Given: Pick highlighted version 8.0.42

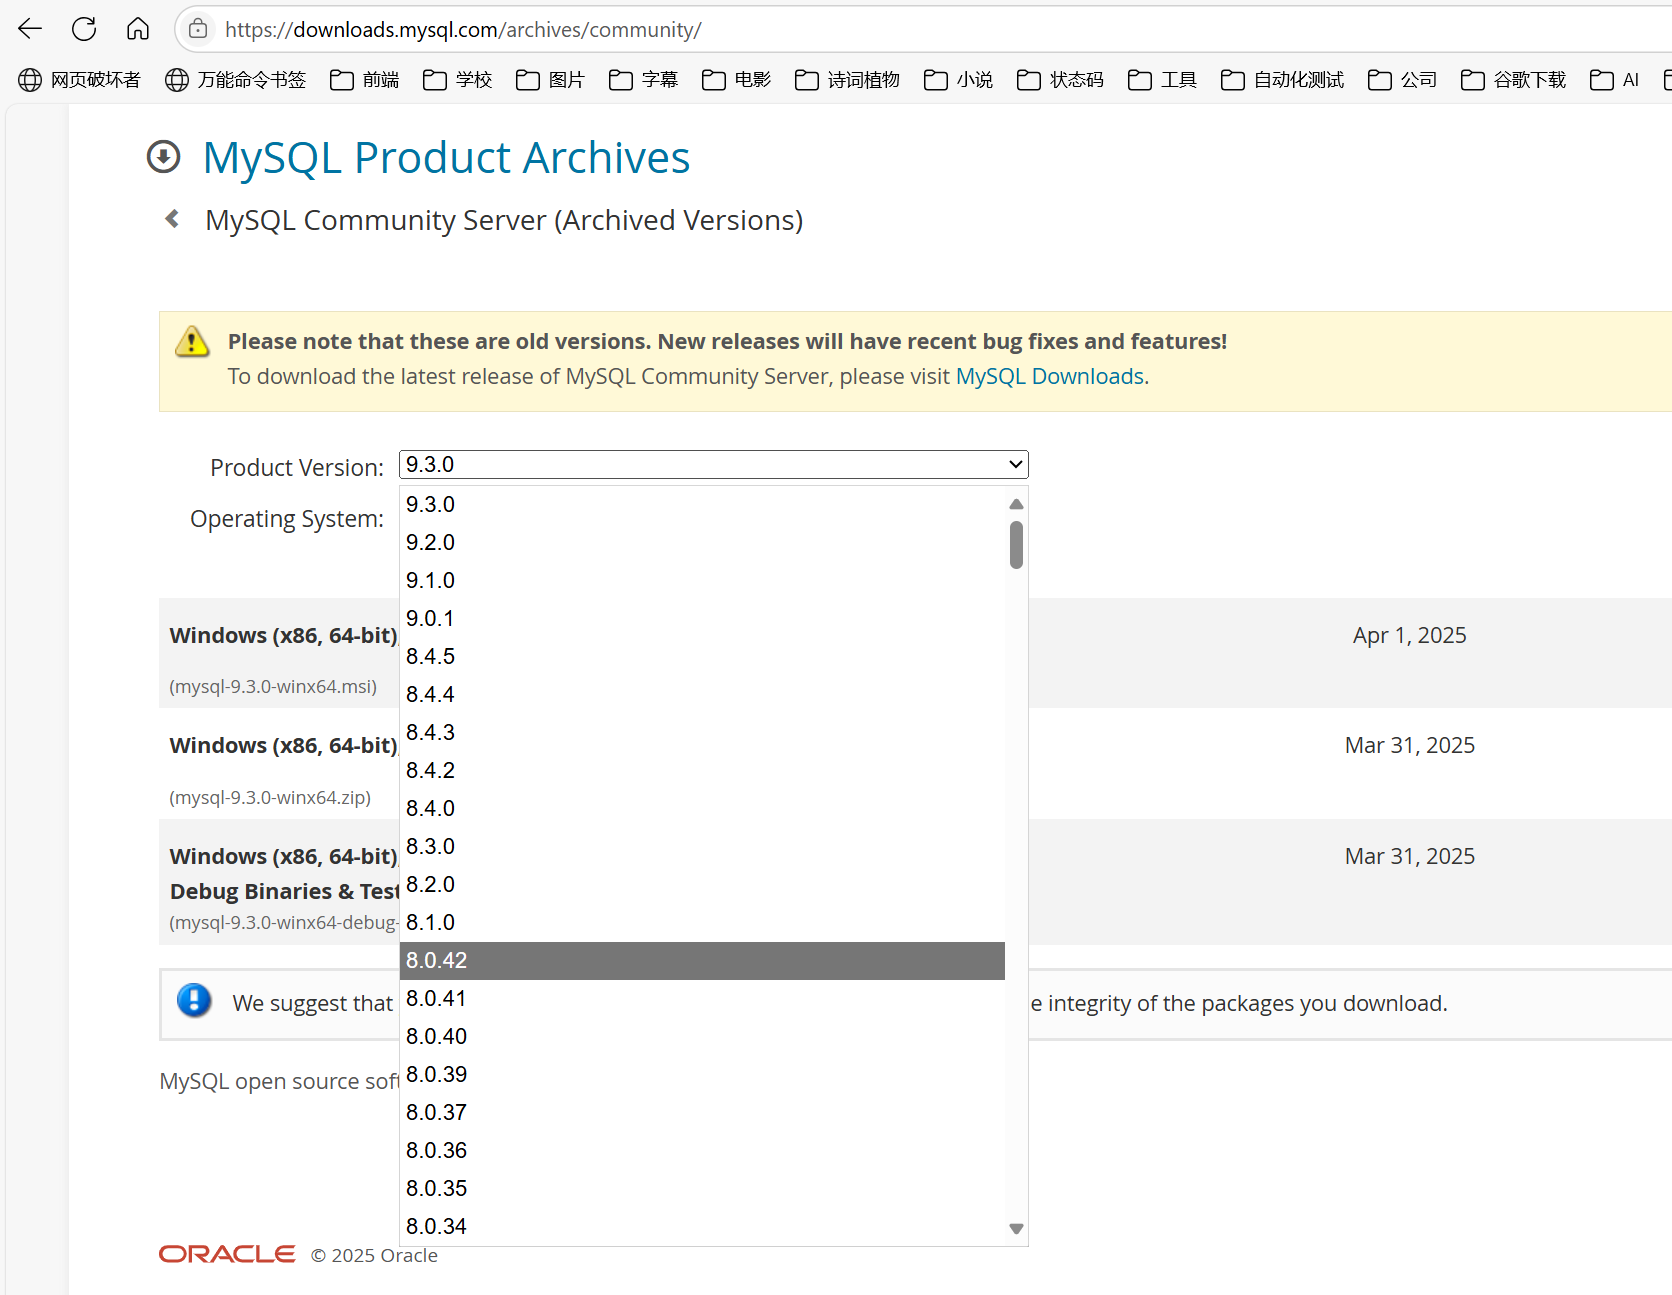Looking at the screenshot, I should (702, 960).
